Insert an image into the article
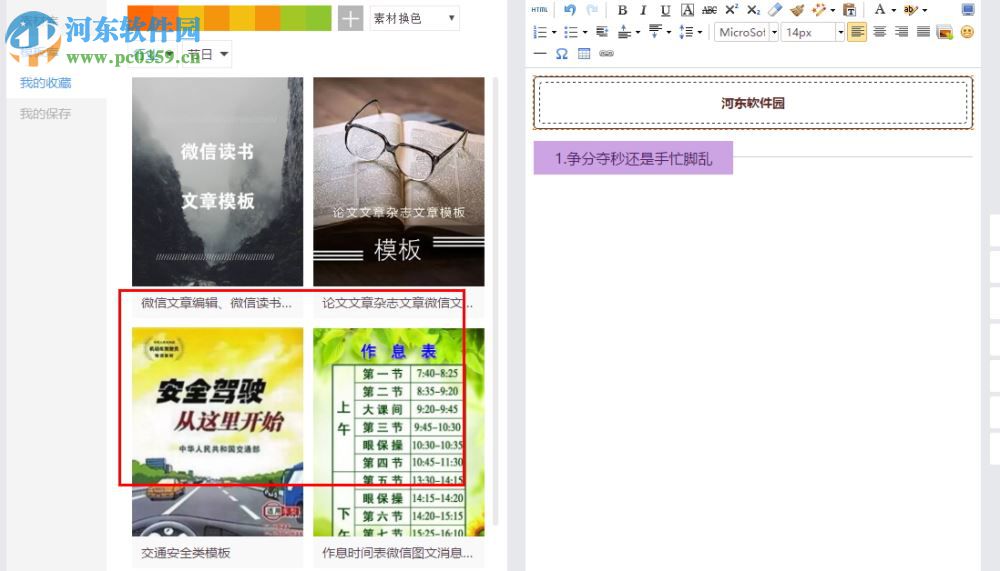The width and height of the screenshot is (1000, 571). pyautogui.click(x=945, y=32)
